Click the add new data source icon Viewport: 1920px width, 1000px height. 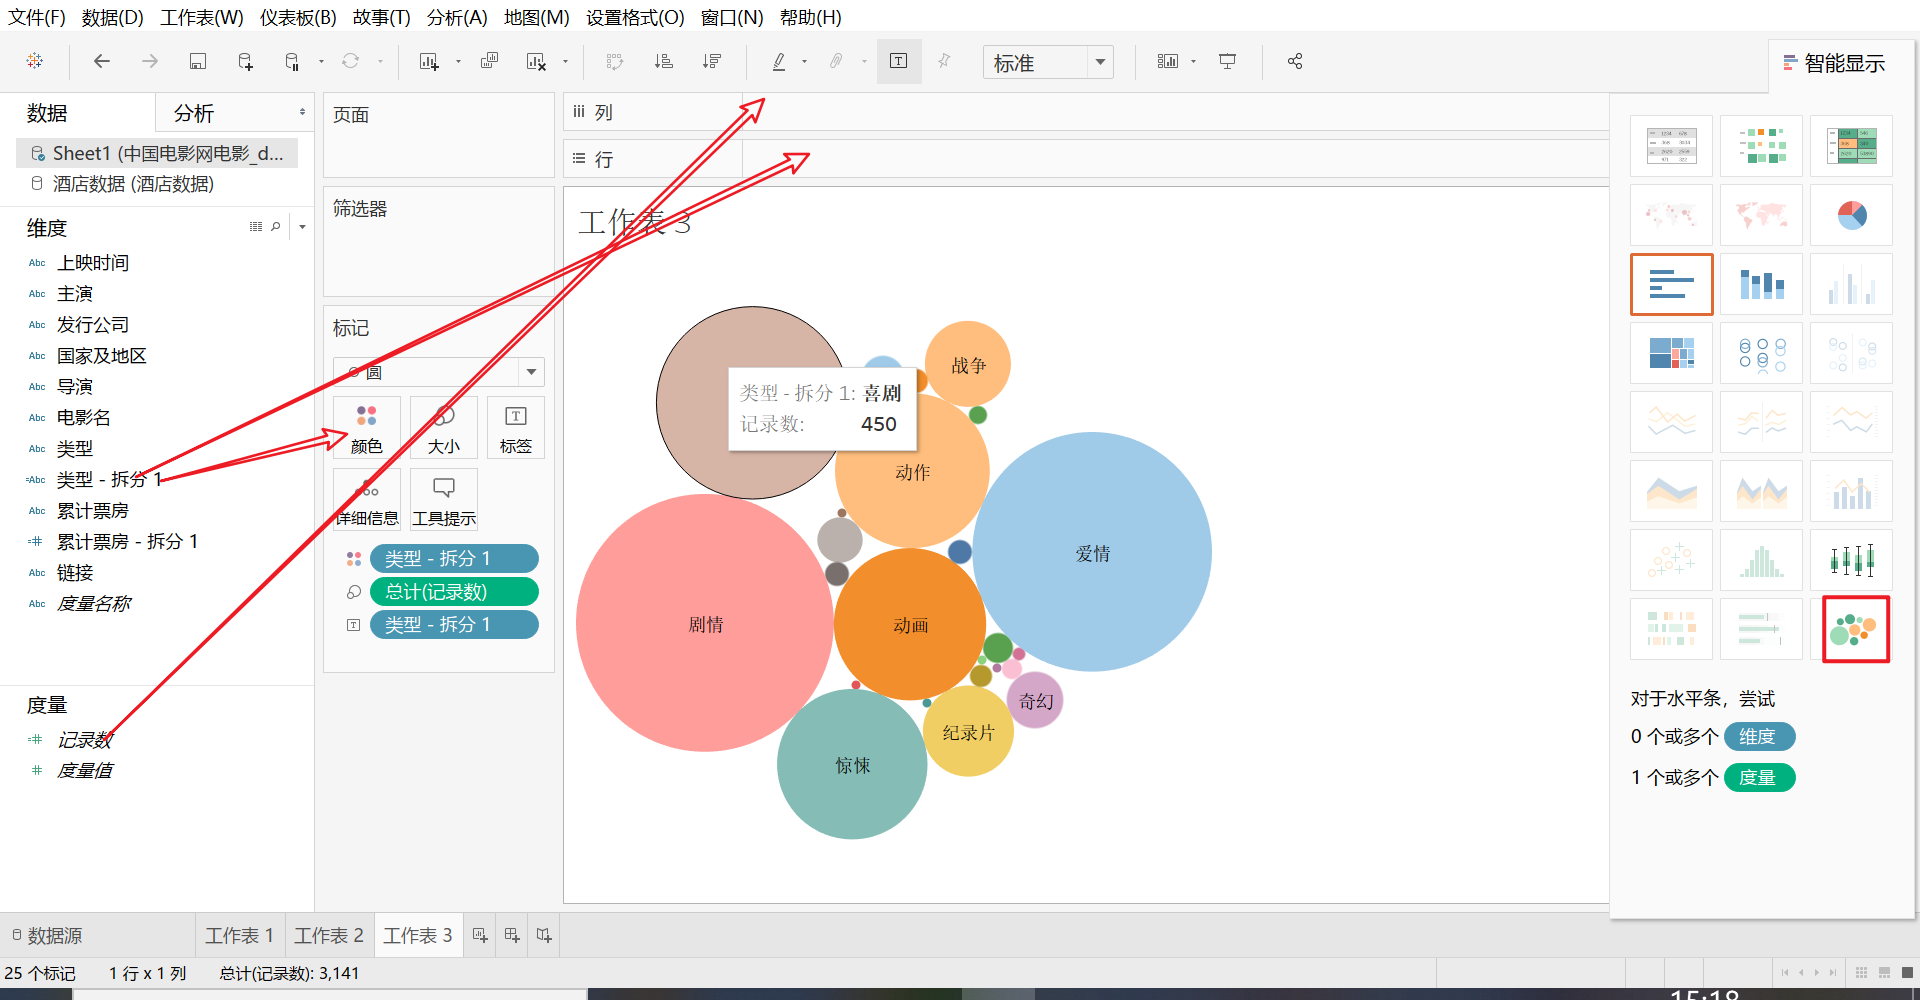(x=246, y=61)
